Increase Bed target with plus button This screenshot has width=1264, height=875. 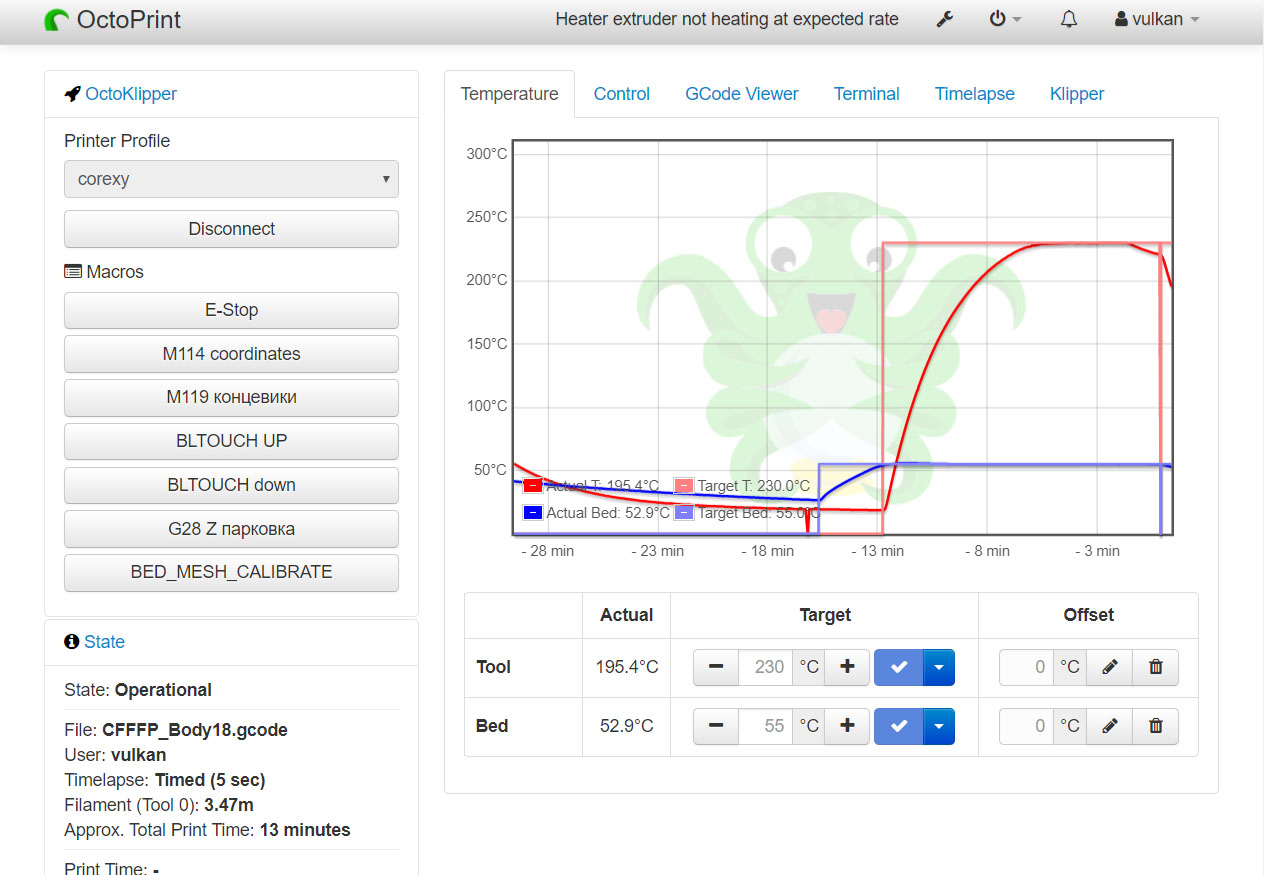point(847,726)
